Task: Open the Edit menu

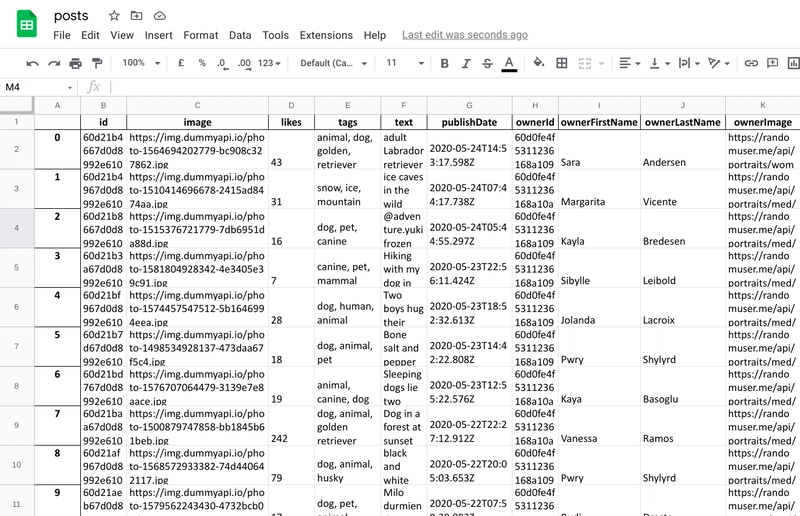Action: pos(90,35)
